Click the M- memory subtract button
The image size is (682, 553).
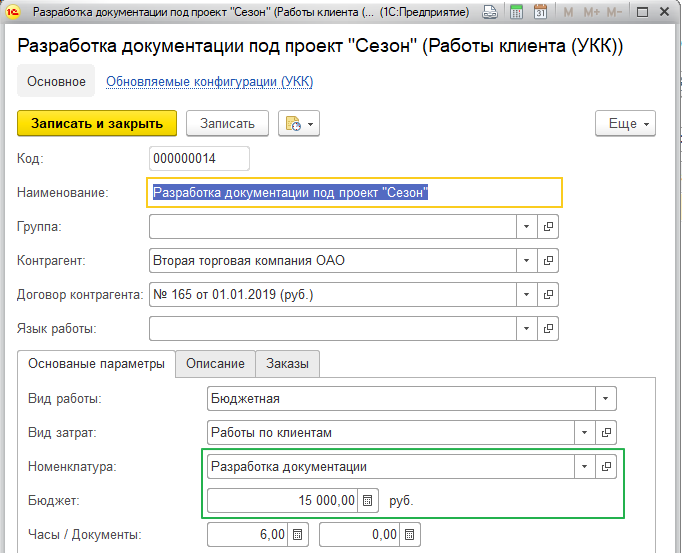pos(614,12)
